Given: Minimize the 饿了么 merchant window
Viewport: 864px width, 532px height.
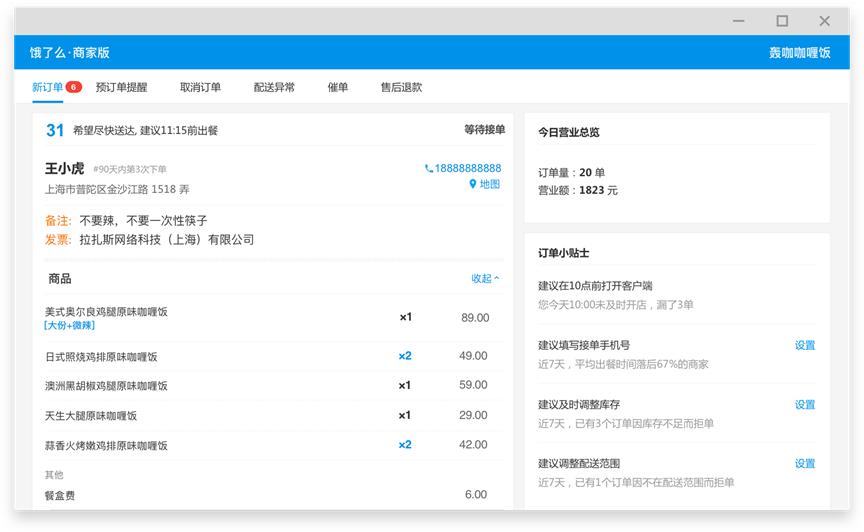Looking at the screenshot, I should [x=738, y=21].
